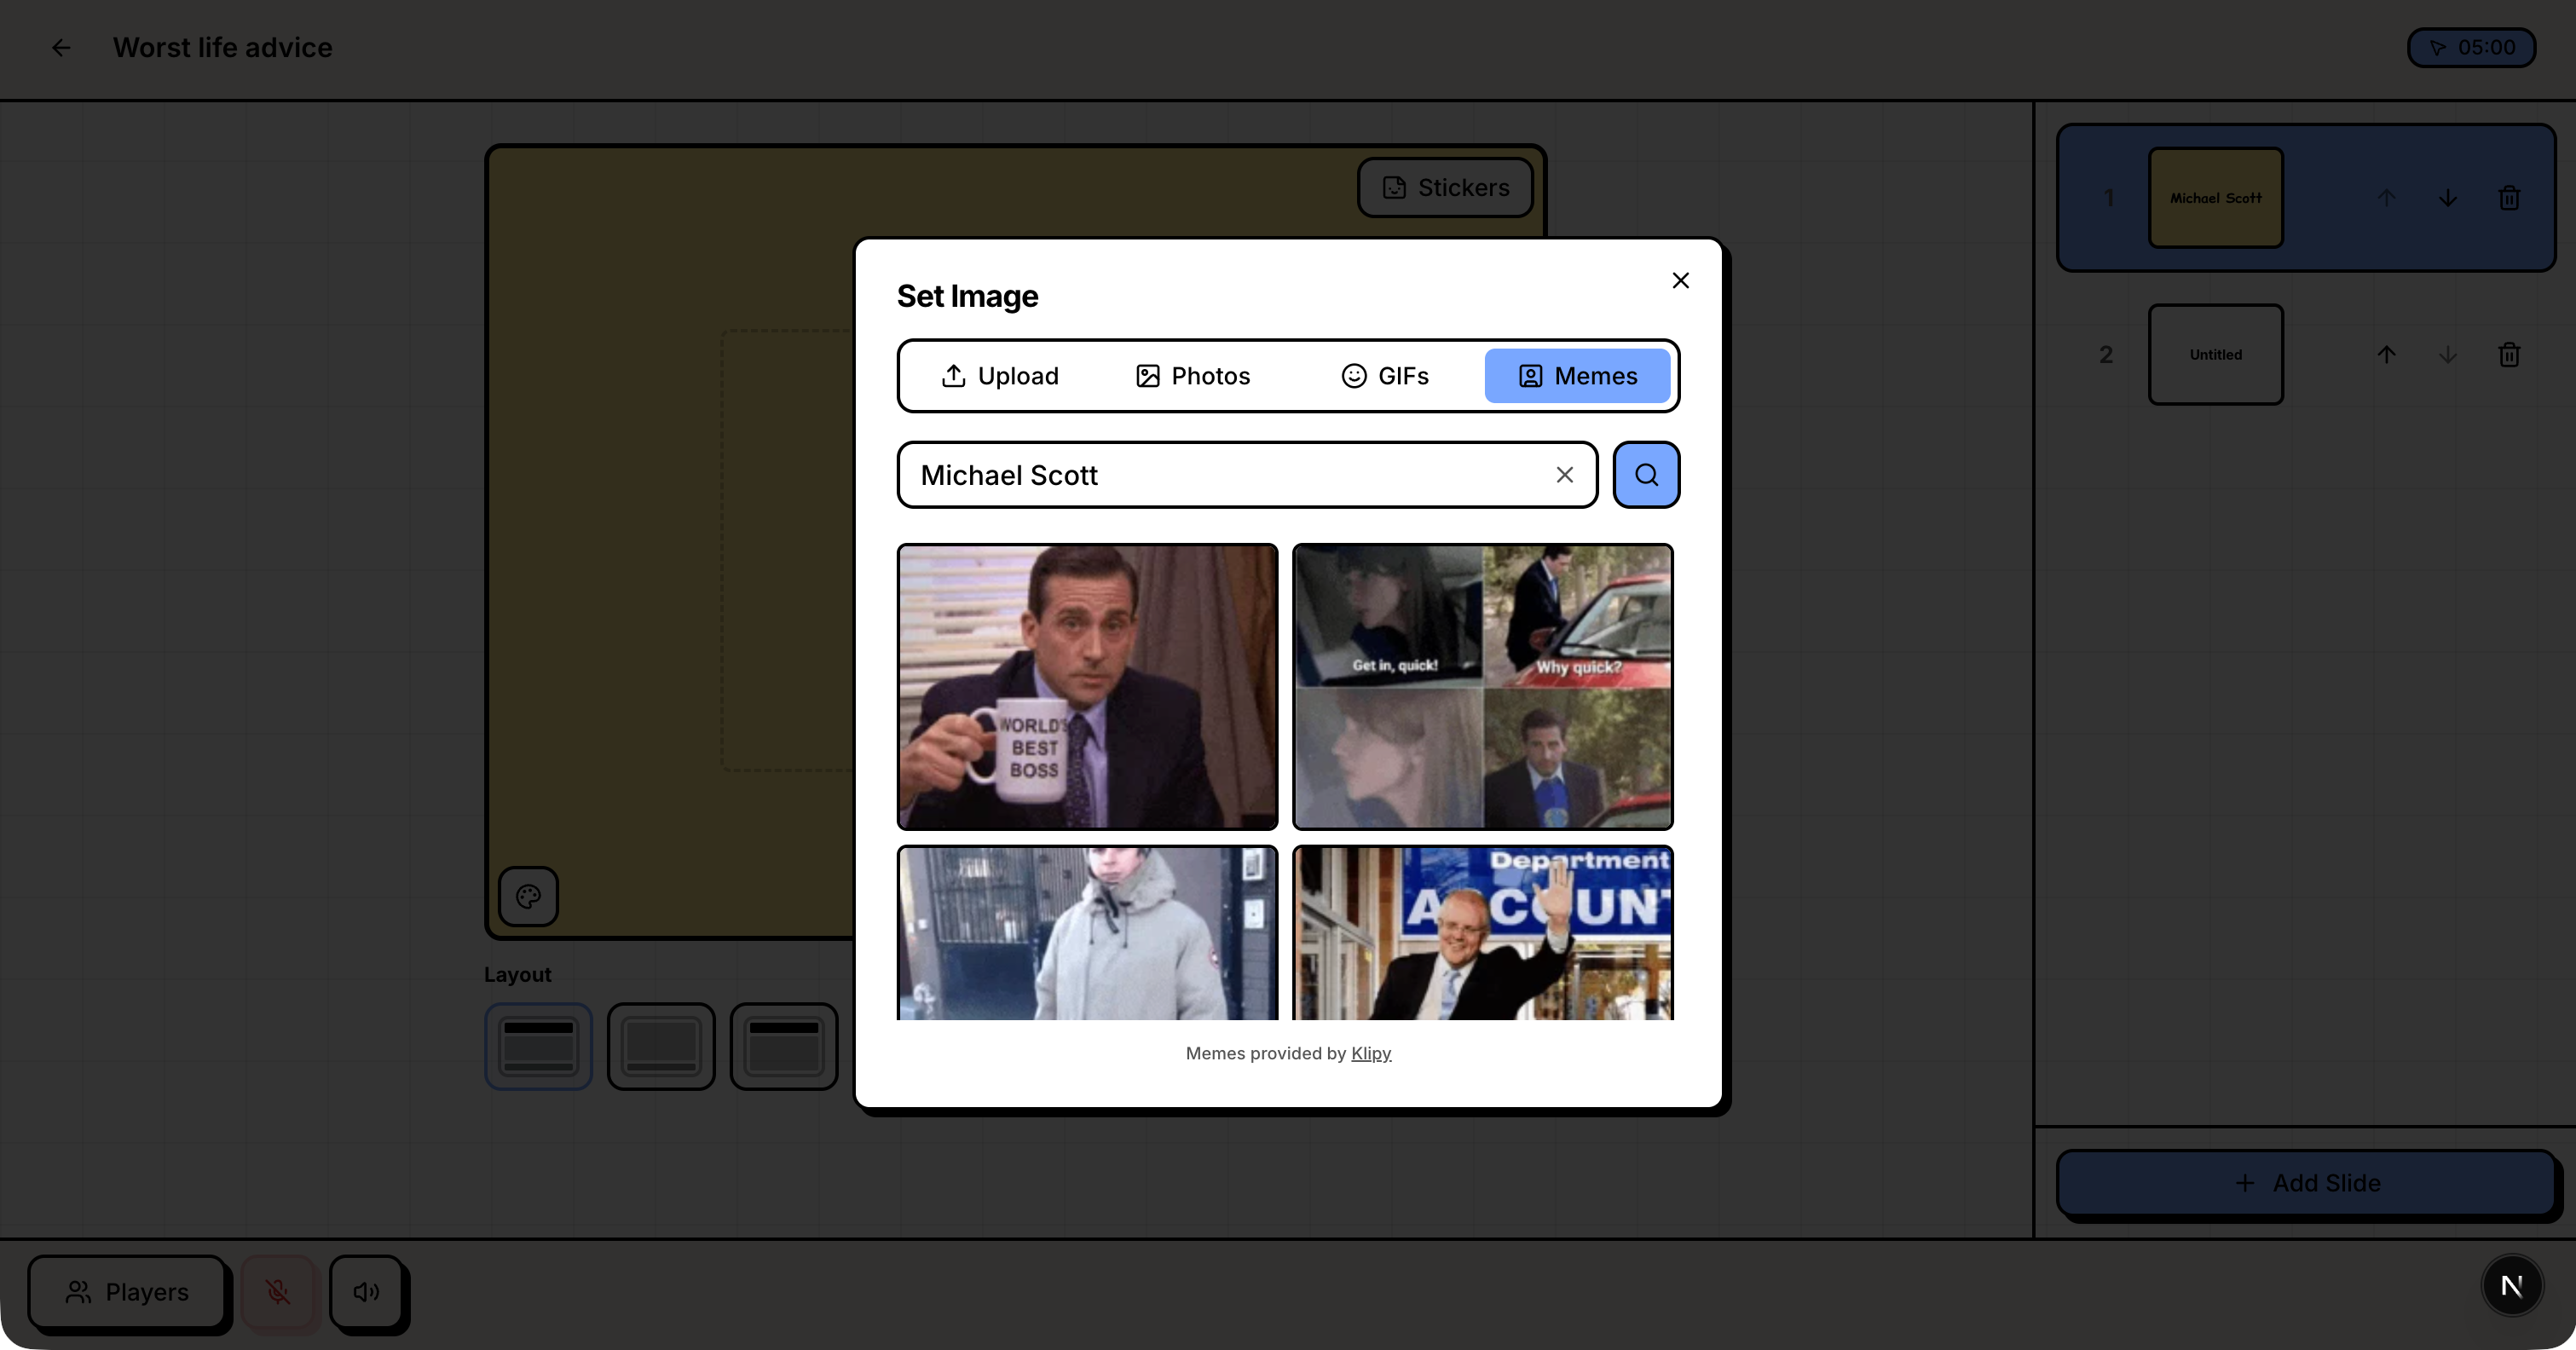Click the search magnifier icon
The image size is (2576, 1350).
[1645, 475]
